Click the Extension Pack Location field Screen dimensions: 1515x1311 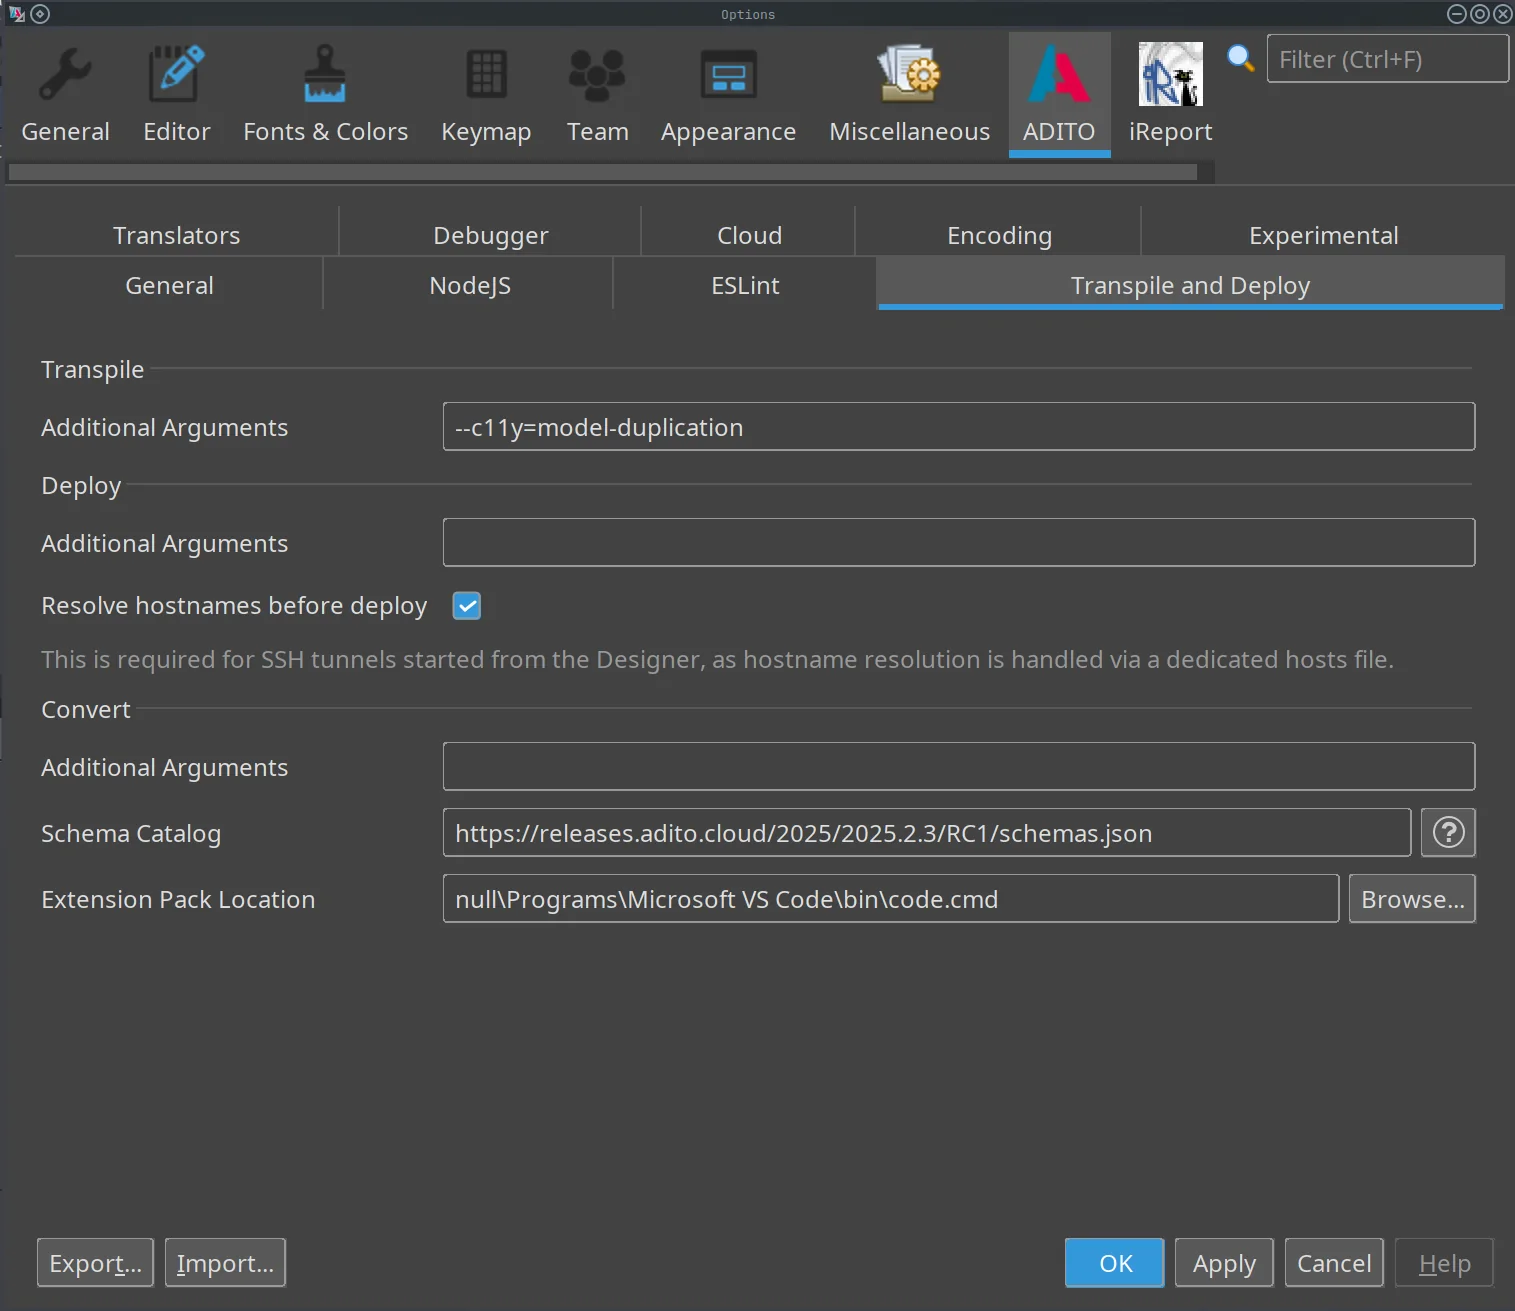[x=890, y=899]
